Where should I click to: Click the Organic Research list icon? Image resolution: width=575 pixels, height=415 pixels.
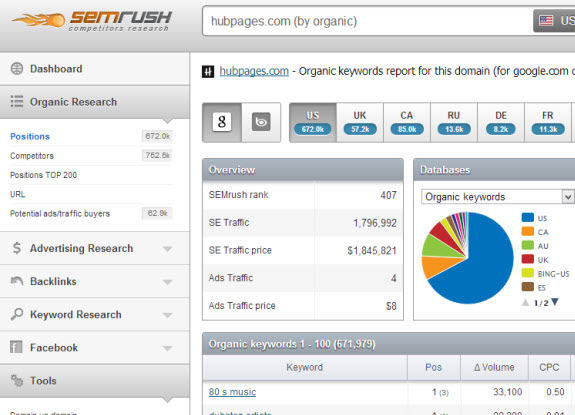tap(17, 101)
